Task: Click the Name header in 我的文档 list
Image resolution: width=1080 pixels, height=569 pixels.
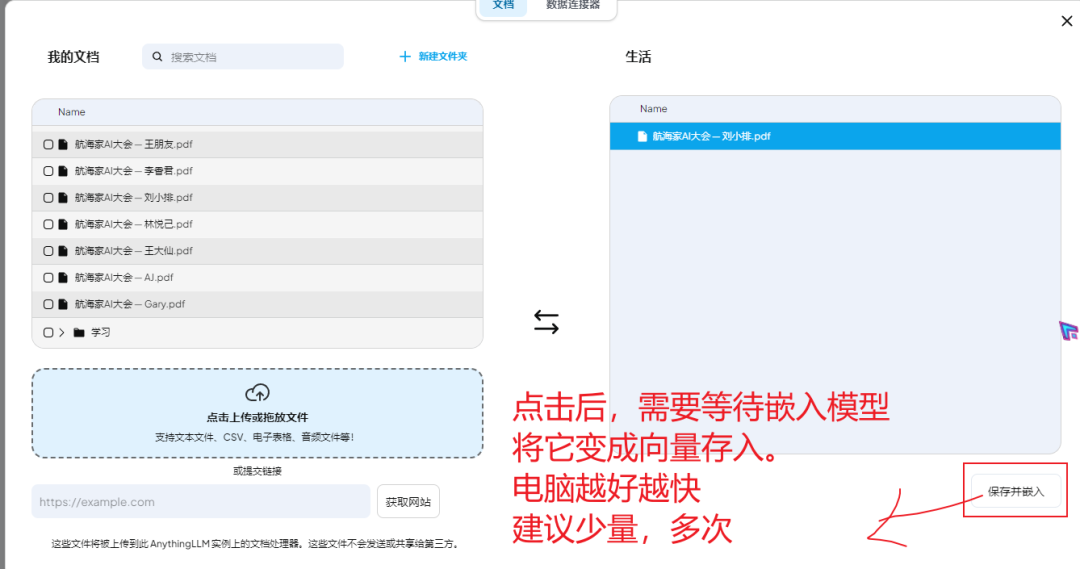Action: click(72, 112)
